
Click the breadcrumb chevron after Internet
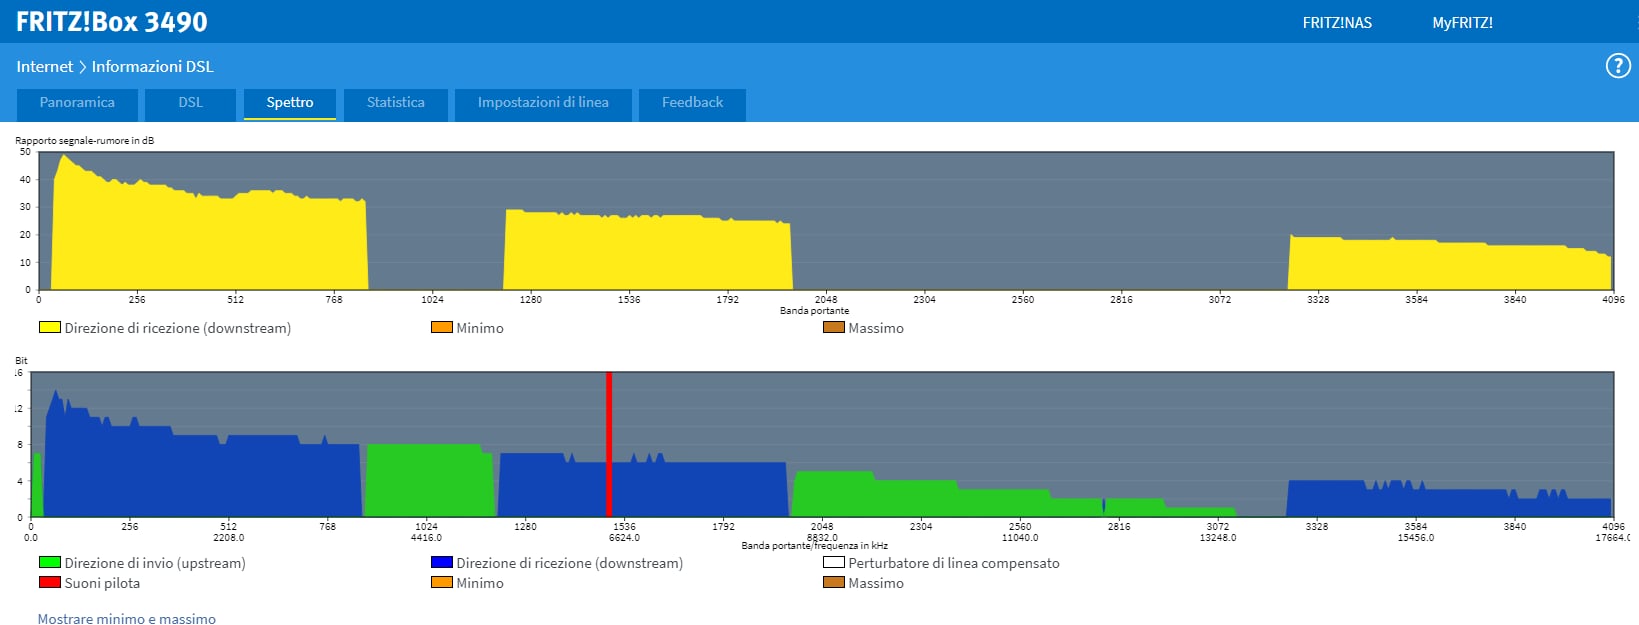[x=82, y=67]
